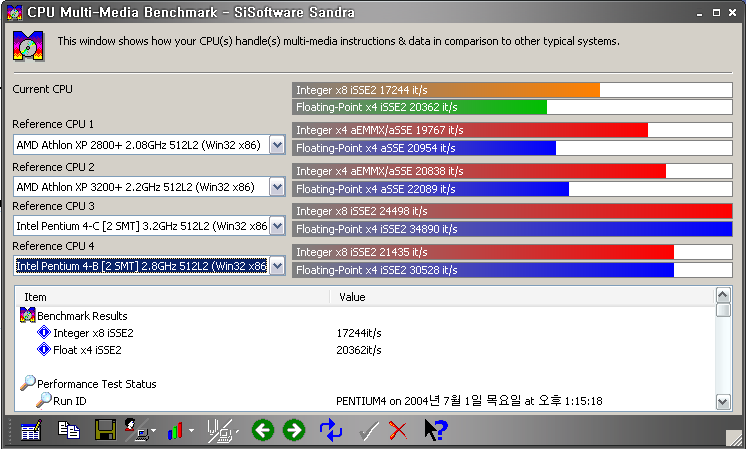Open Reference CPU 1 dropdown arrow
746x449 pixels.
point(277,145)
